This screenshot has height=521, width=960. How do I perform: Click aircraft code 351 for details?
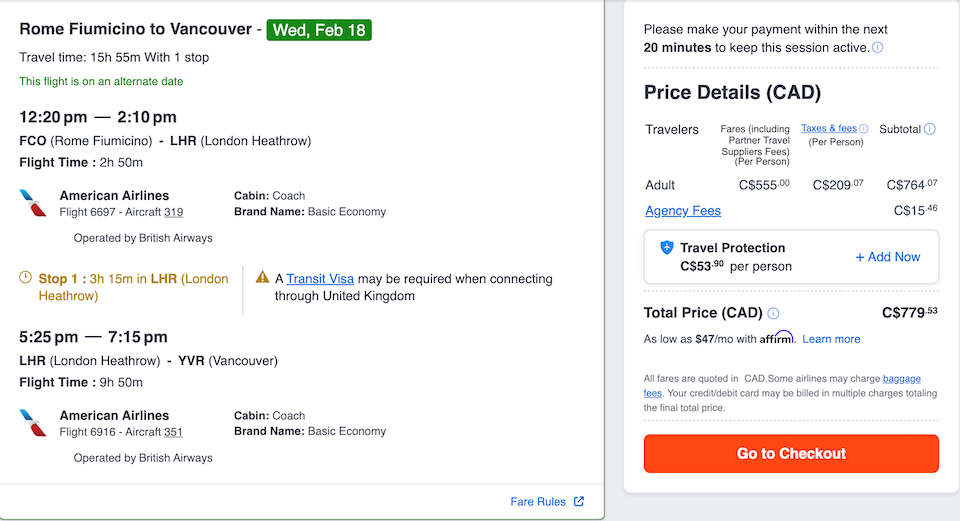point(173,432)
